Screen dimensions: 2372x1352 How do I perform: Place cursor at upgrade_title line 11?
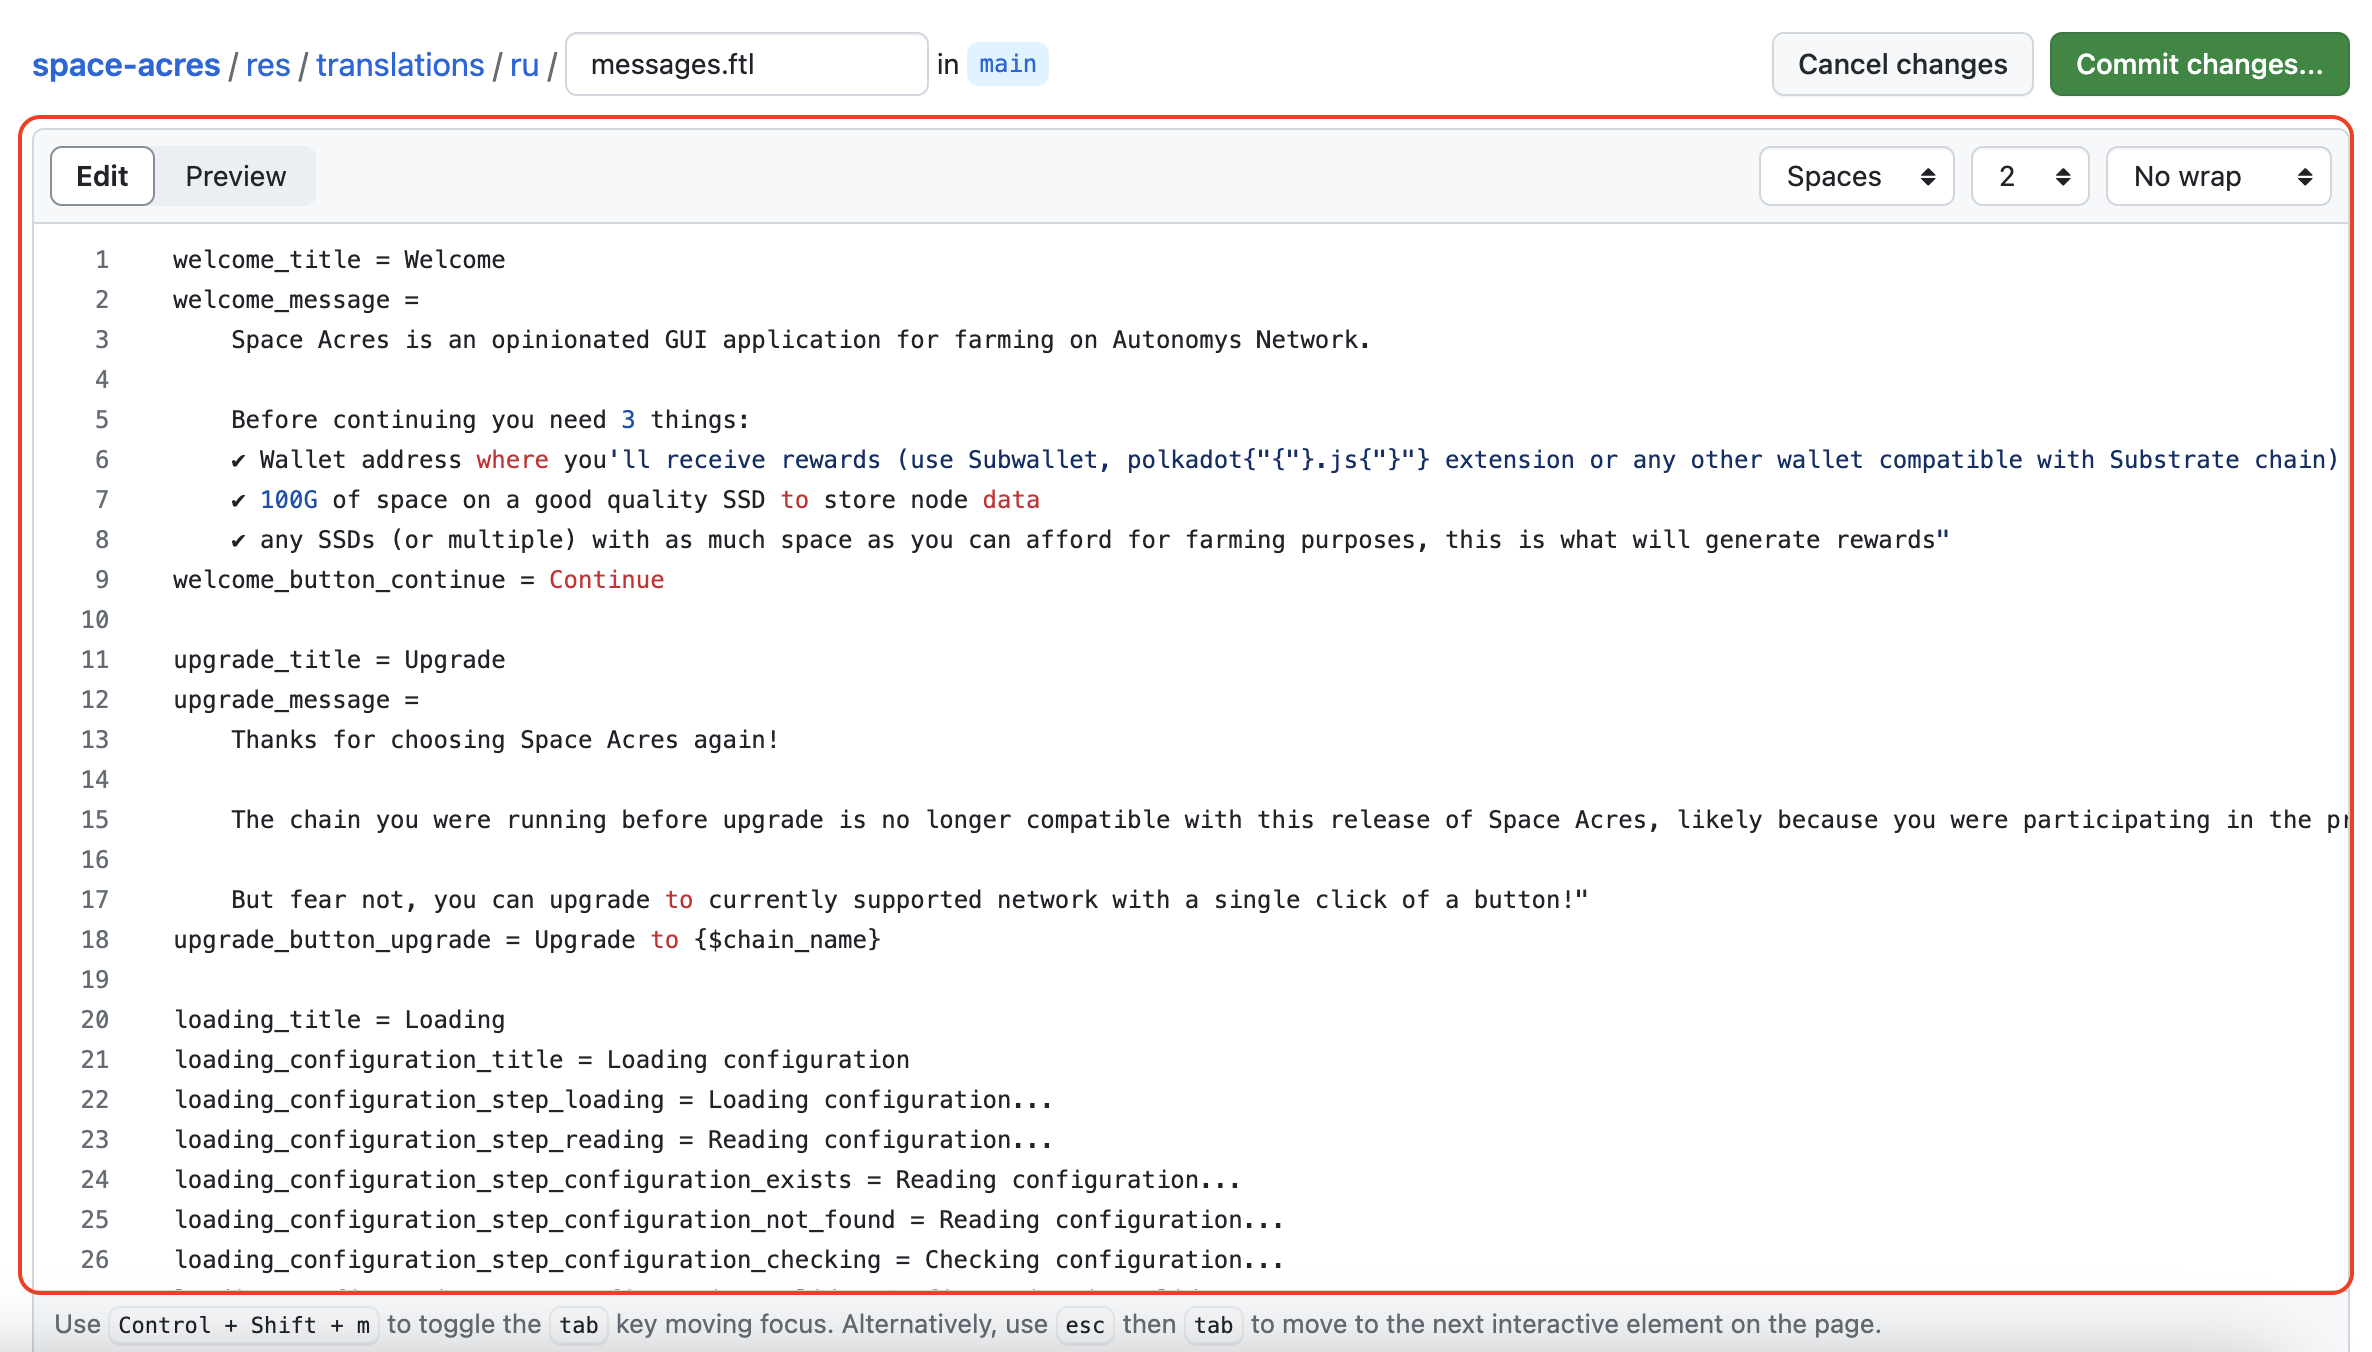click(x=338, y=660)
